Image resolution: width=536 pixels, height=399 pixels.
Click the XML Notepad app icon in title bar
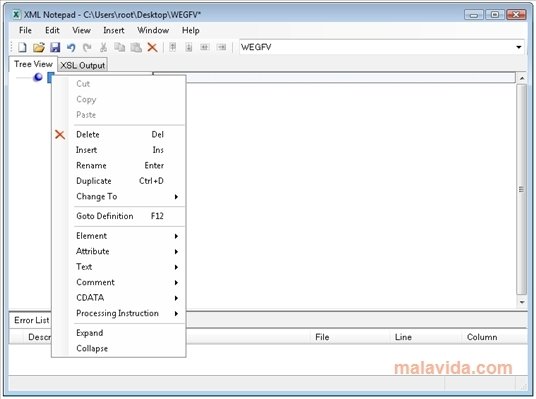click(16, 15)
